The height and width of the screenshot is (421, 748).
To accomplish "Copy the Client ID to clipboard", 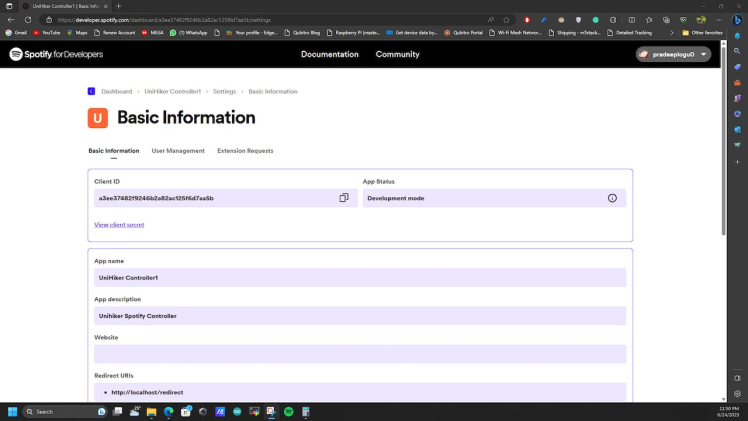I will (343, 198).
